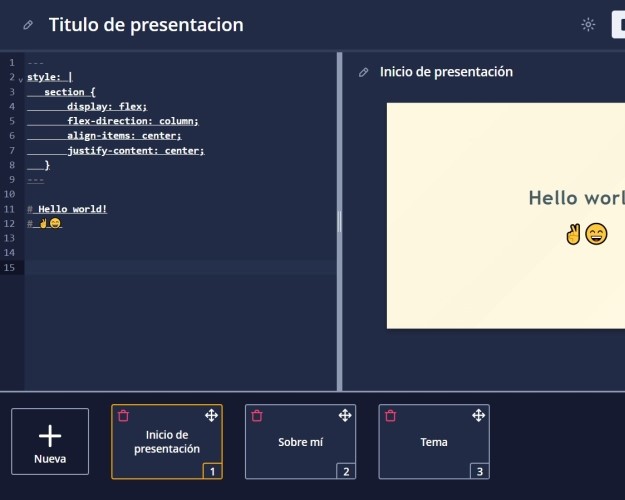This screenshot has height=500, width=625.
Task: Click trash icon on Sobre mí slide
Action: (257, 415)
